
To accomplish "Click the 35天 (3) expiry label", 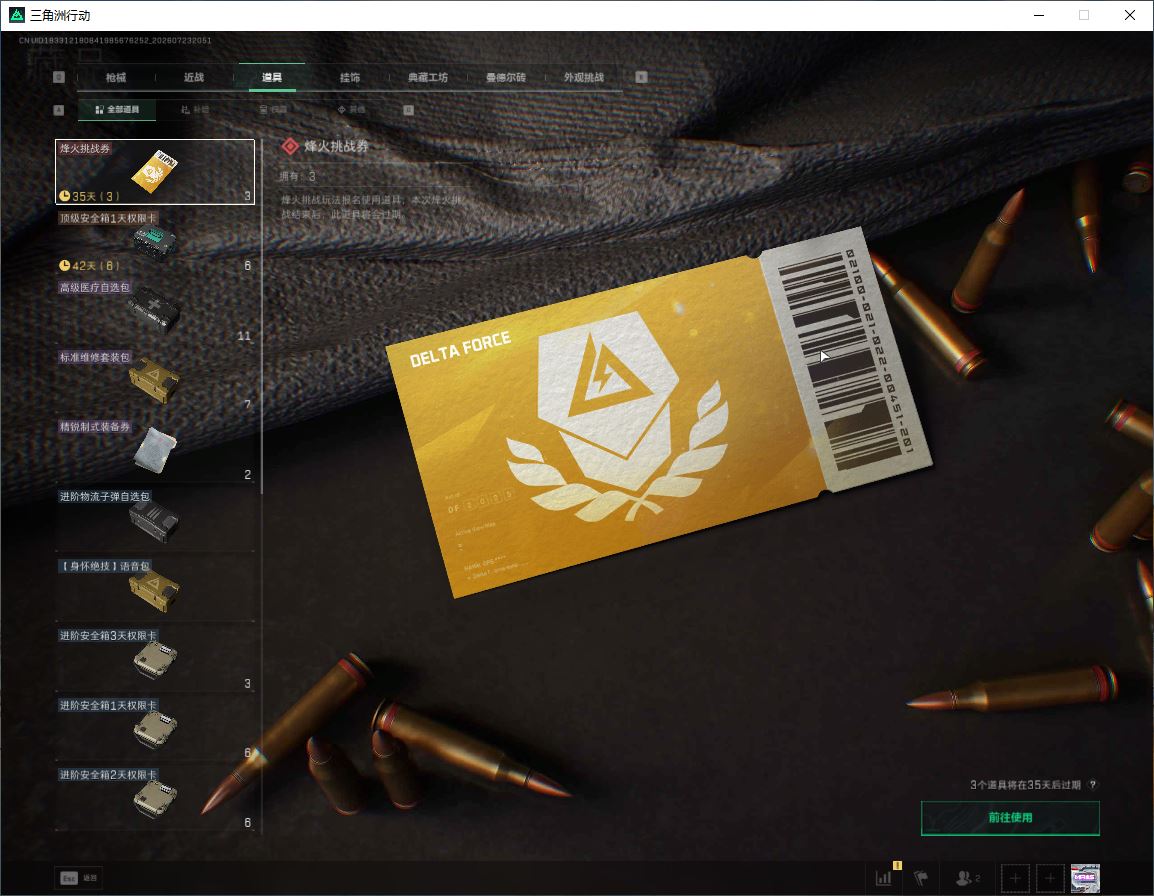I will (96, 196).
